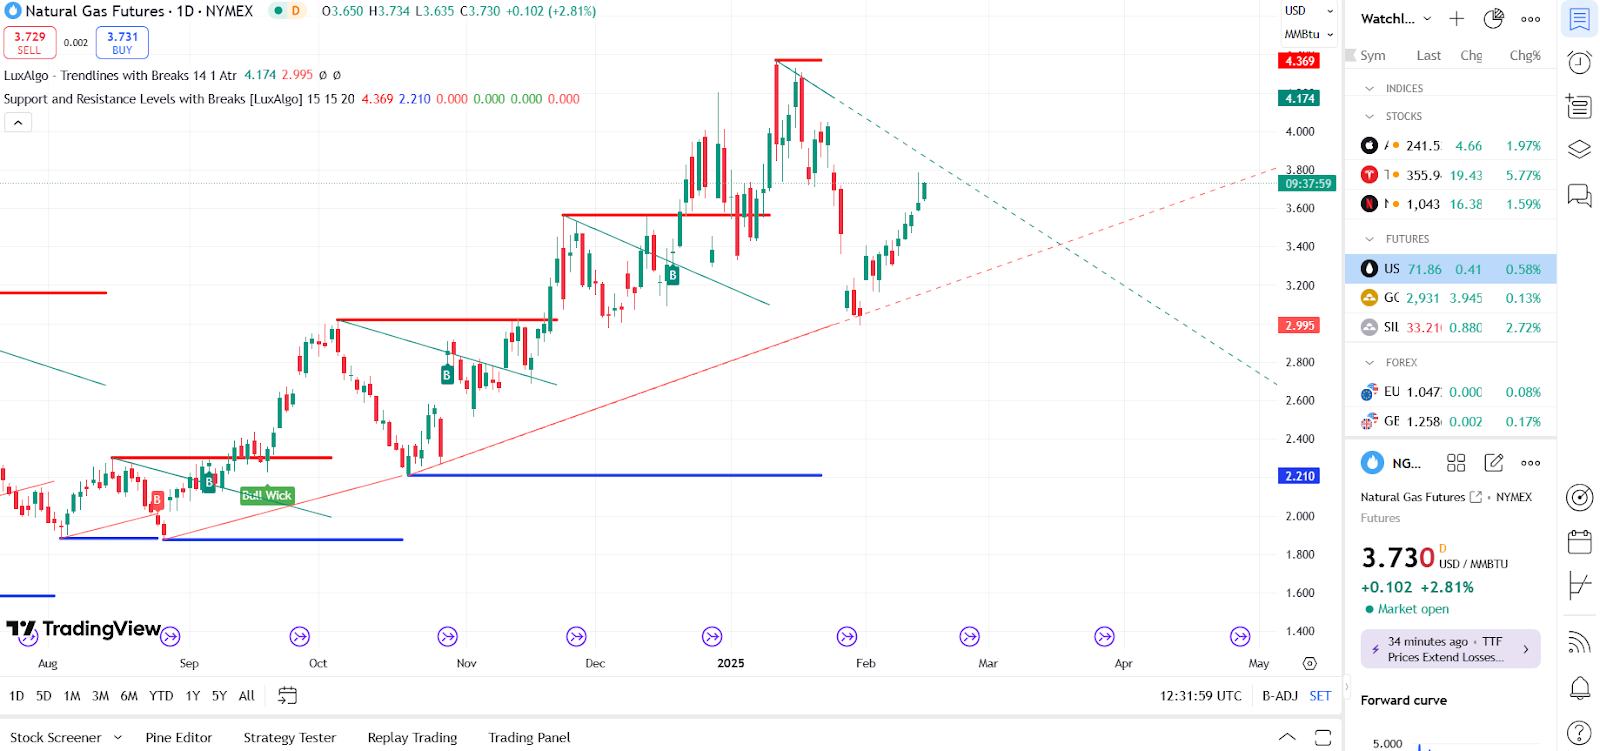Open the Notifications bell icon

1580,688
